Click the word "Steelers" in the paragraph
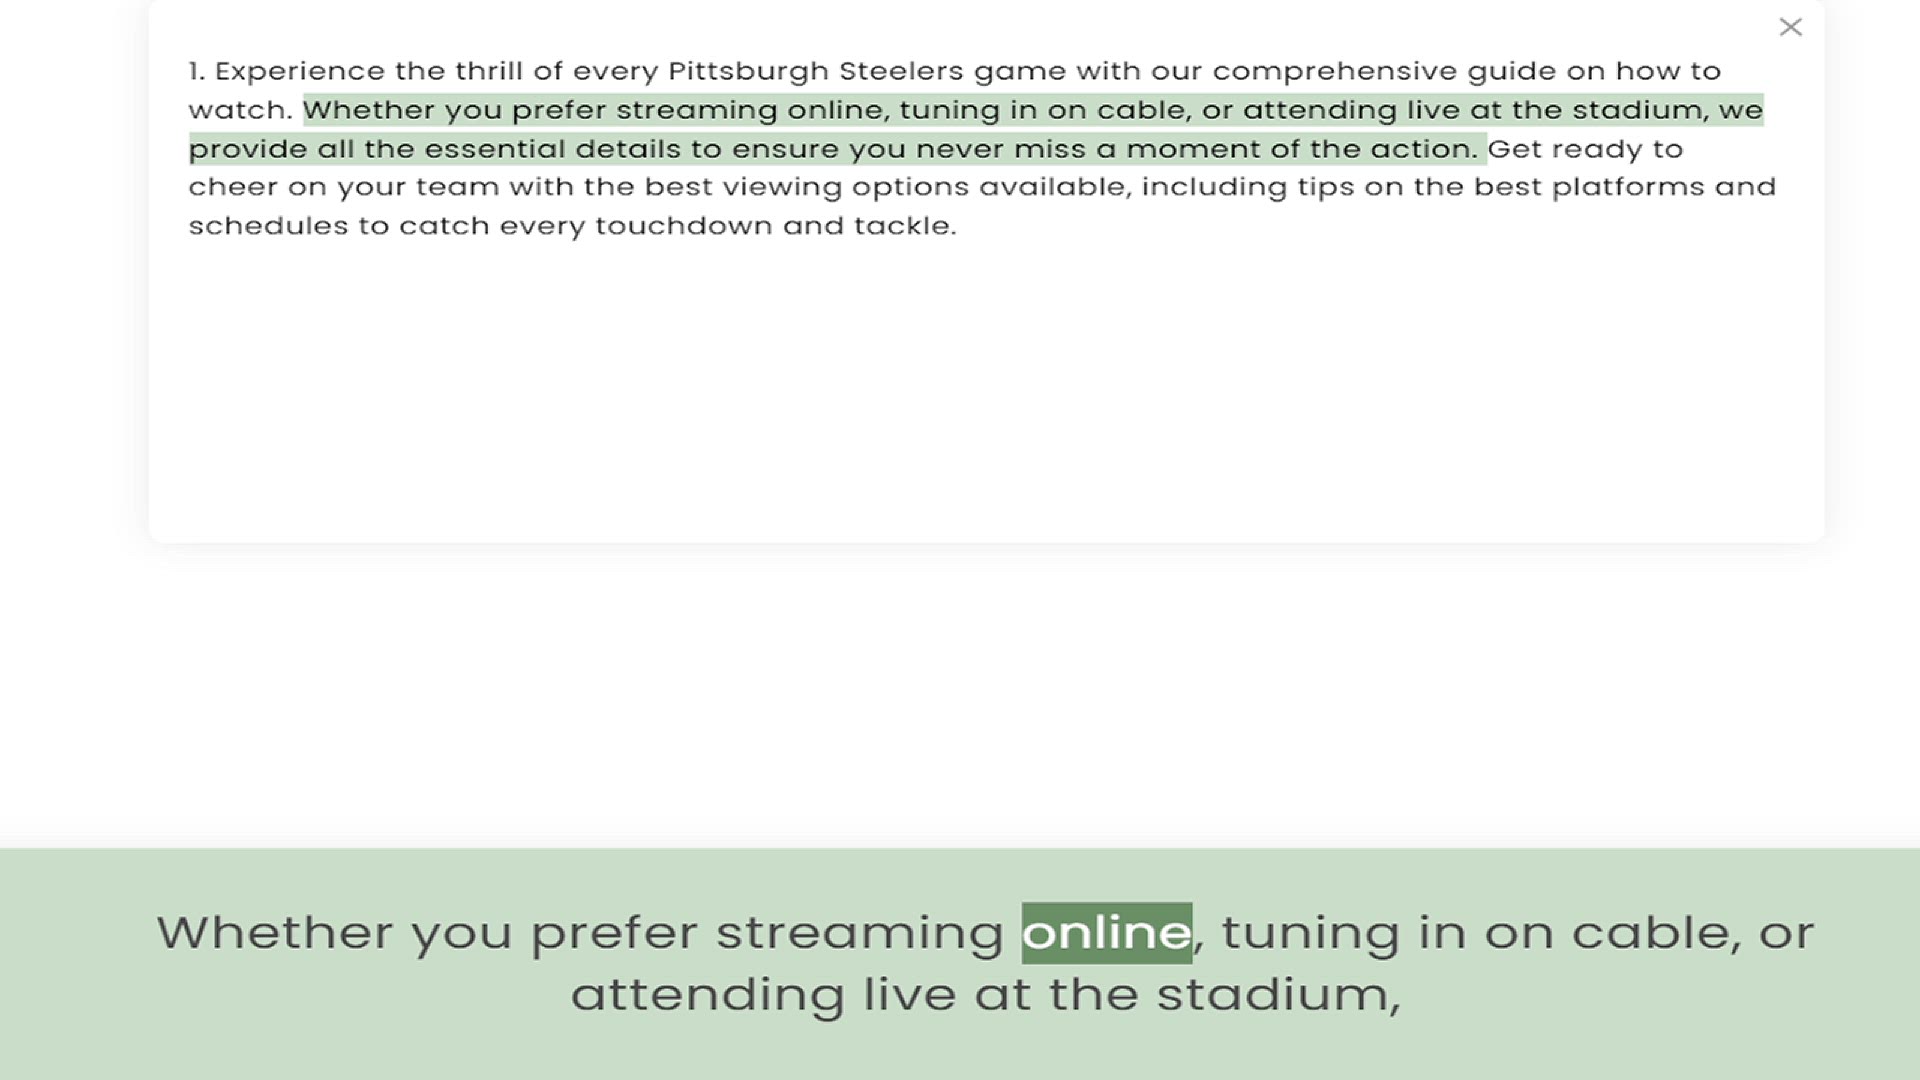 [901, 71]
